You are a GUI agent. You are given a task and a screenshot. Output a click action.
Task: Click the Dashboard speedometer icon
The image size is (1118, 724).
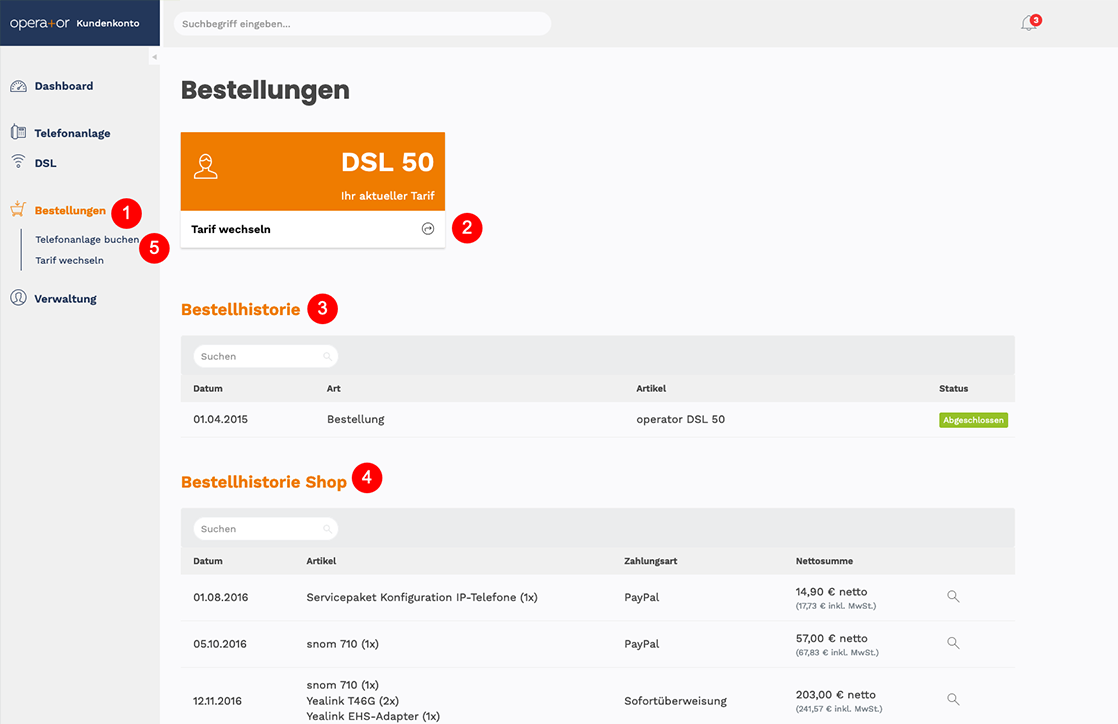click(x=18, y=86)
